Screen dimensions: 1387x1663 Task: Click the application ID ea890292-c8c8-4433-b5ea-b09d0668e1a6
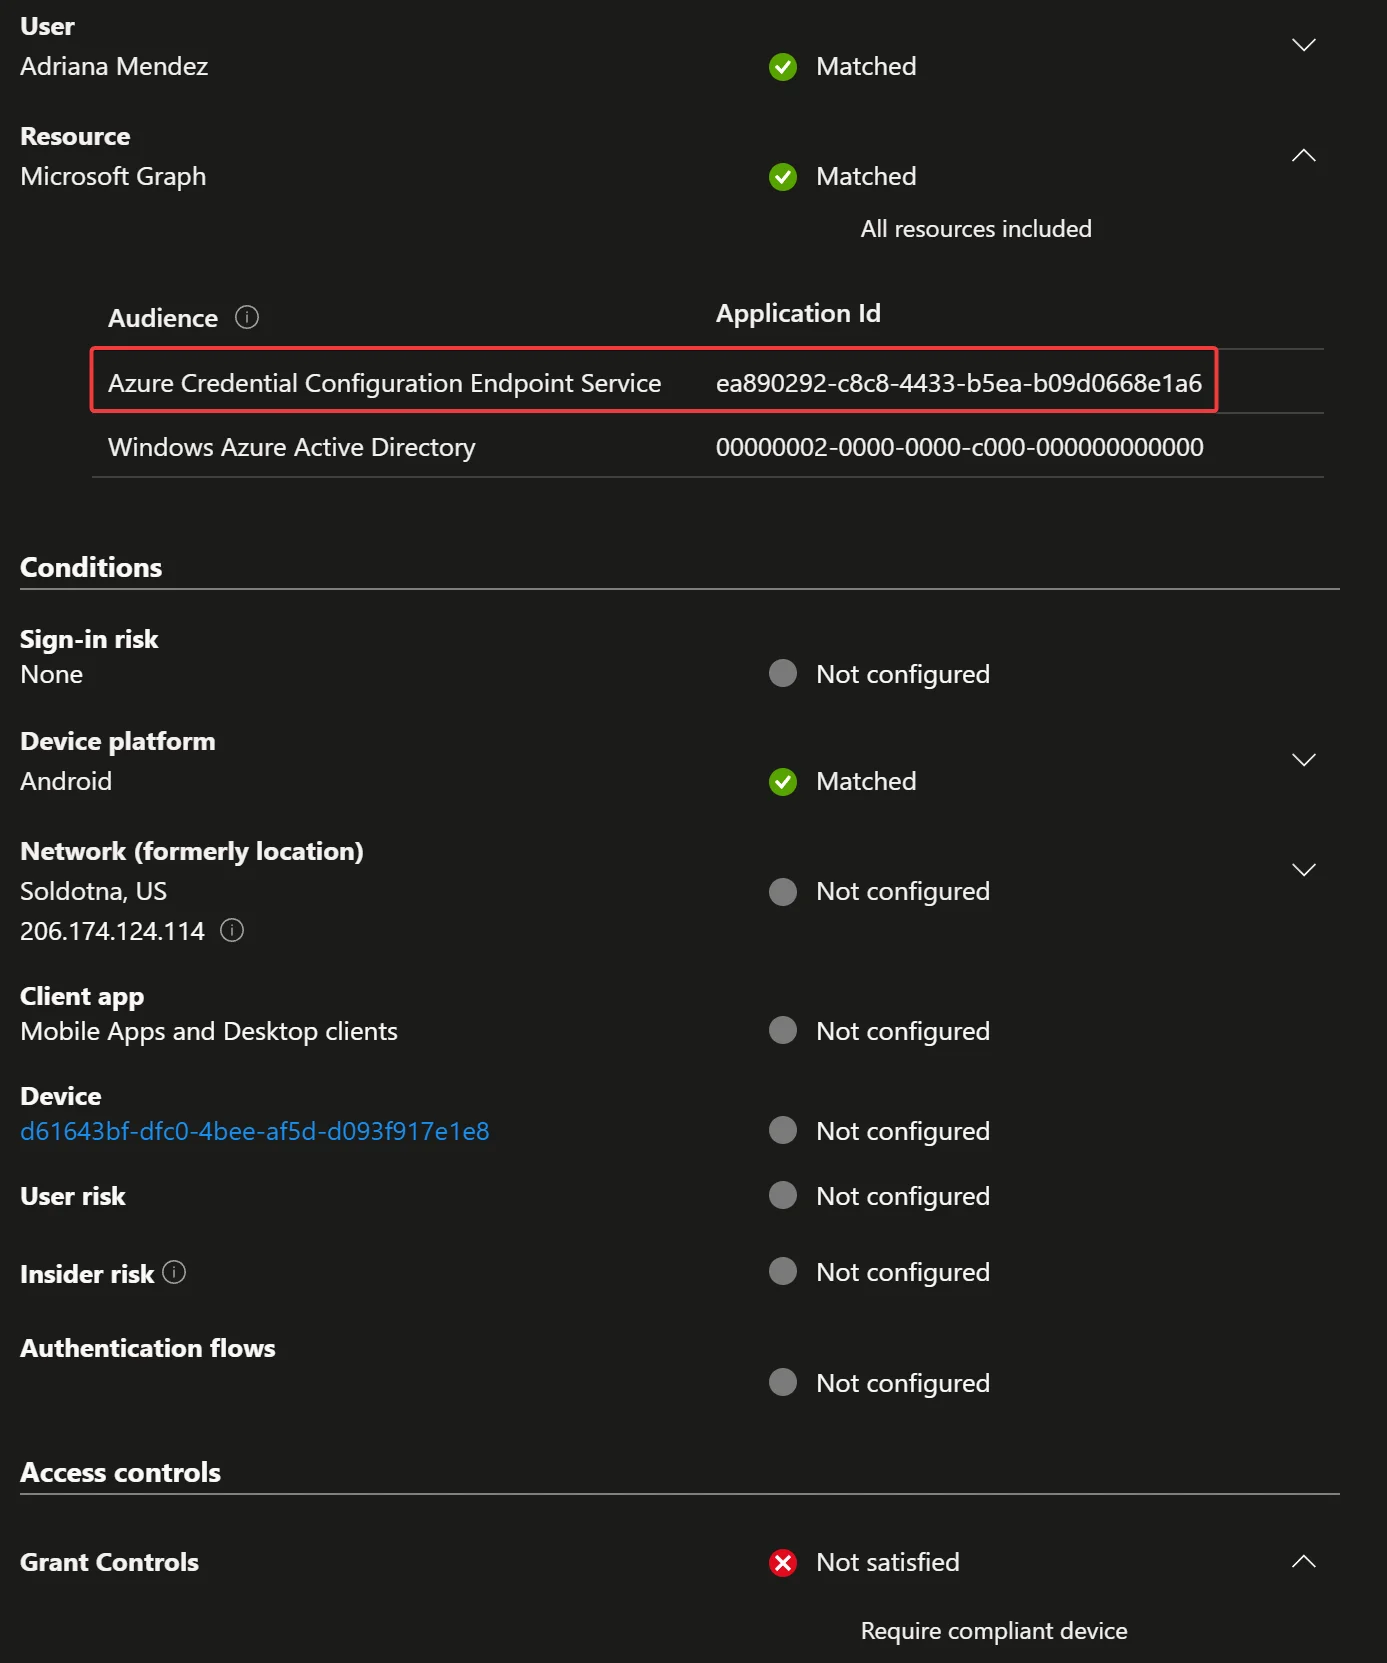958,383
